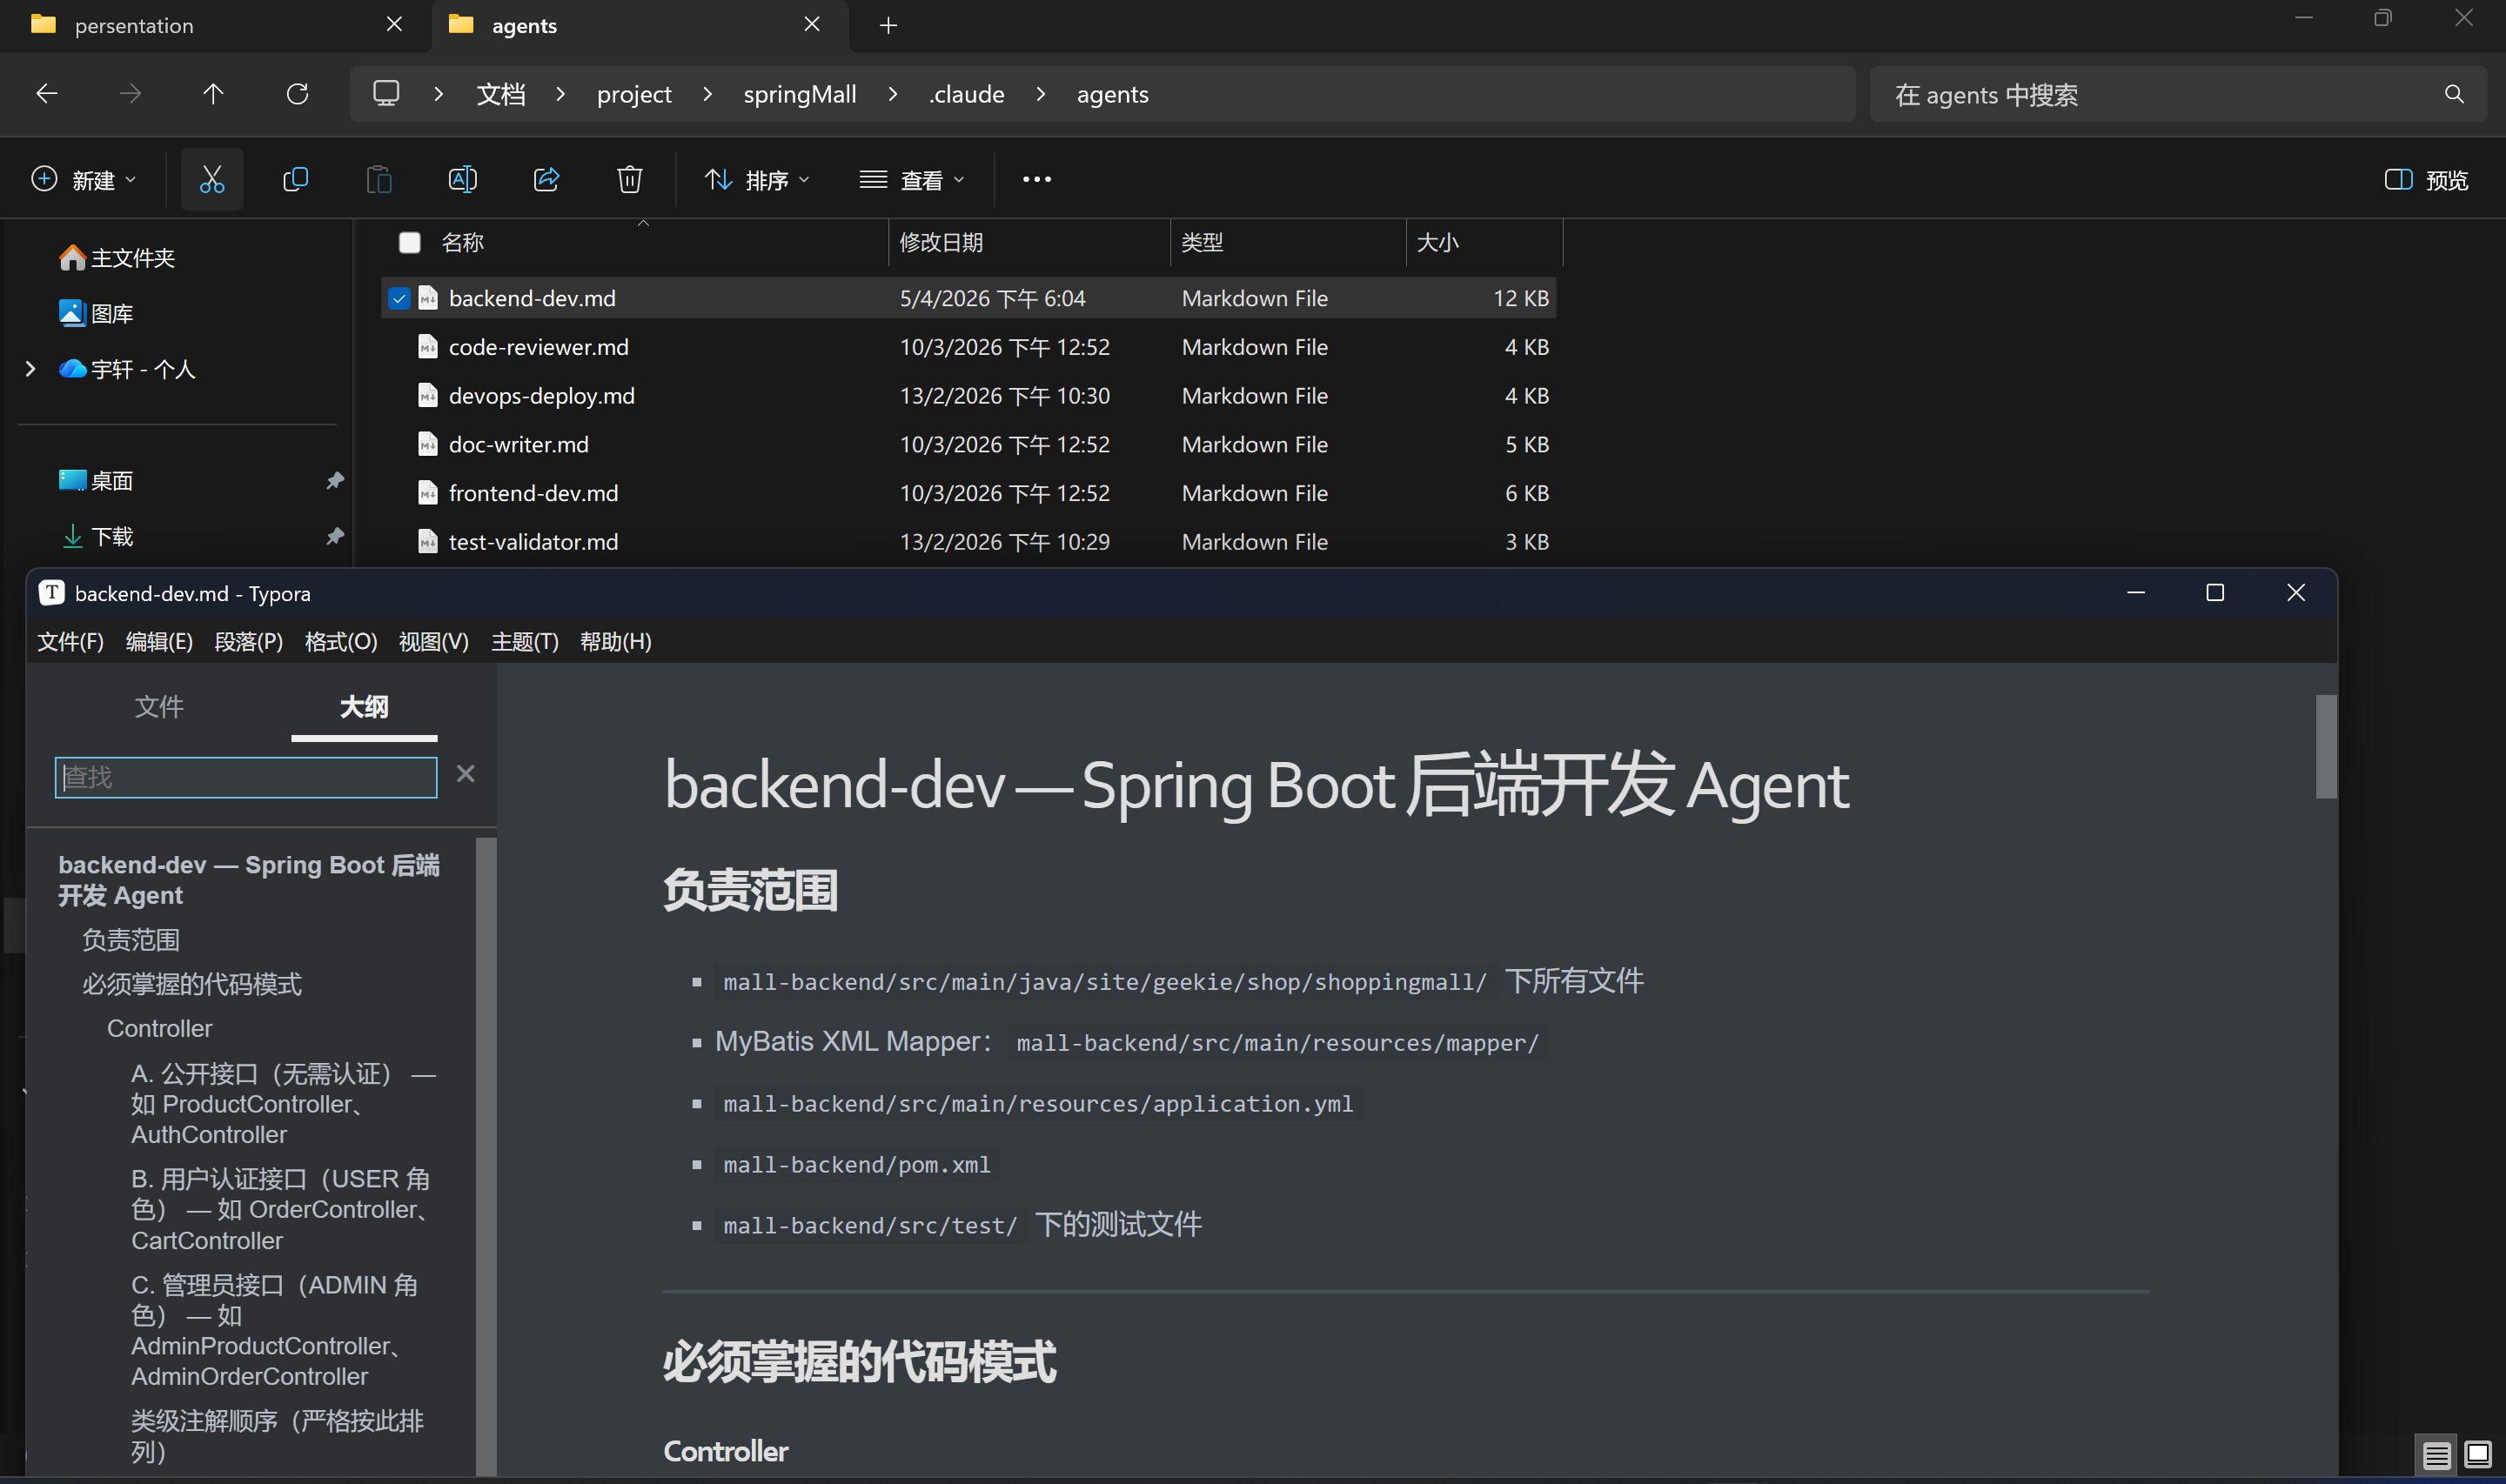
Task: Close the persentation Explorer tab
Action: pyautogui.click(x=395, y=24)
